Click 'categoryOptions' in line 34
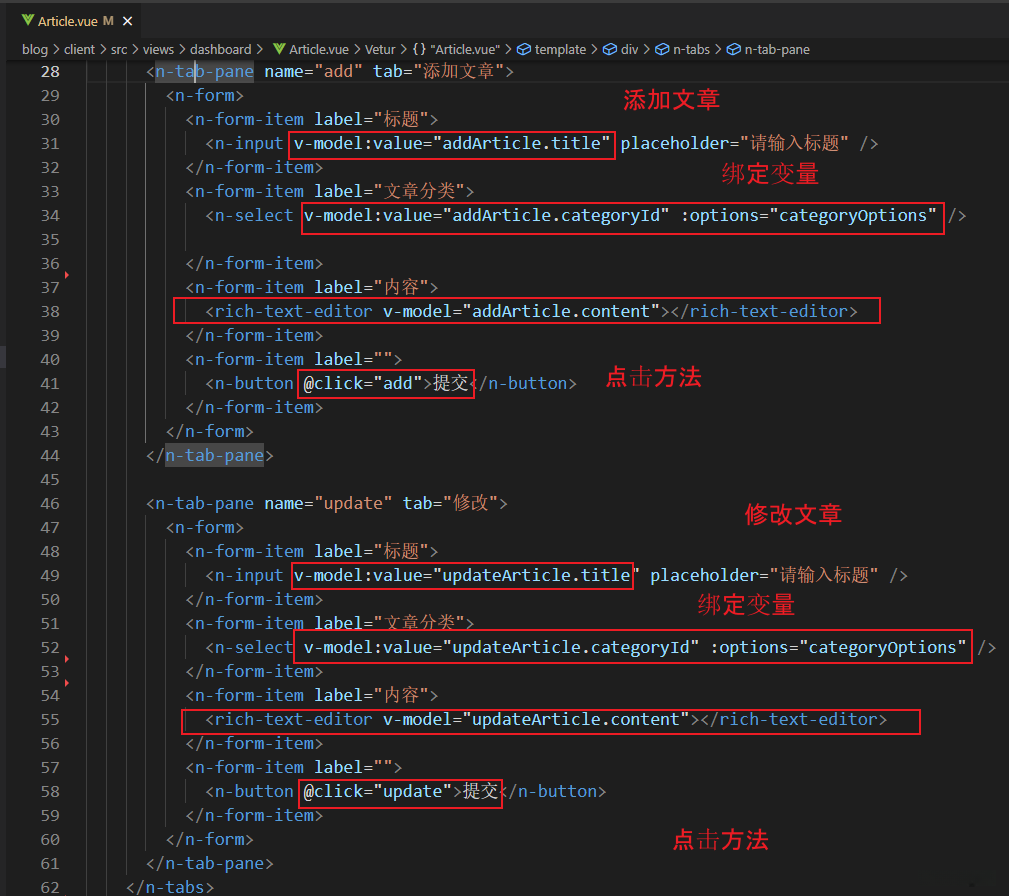This screenshot has width=1009, height=896. 853,215
